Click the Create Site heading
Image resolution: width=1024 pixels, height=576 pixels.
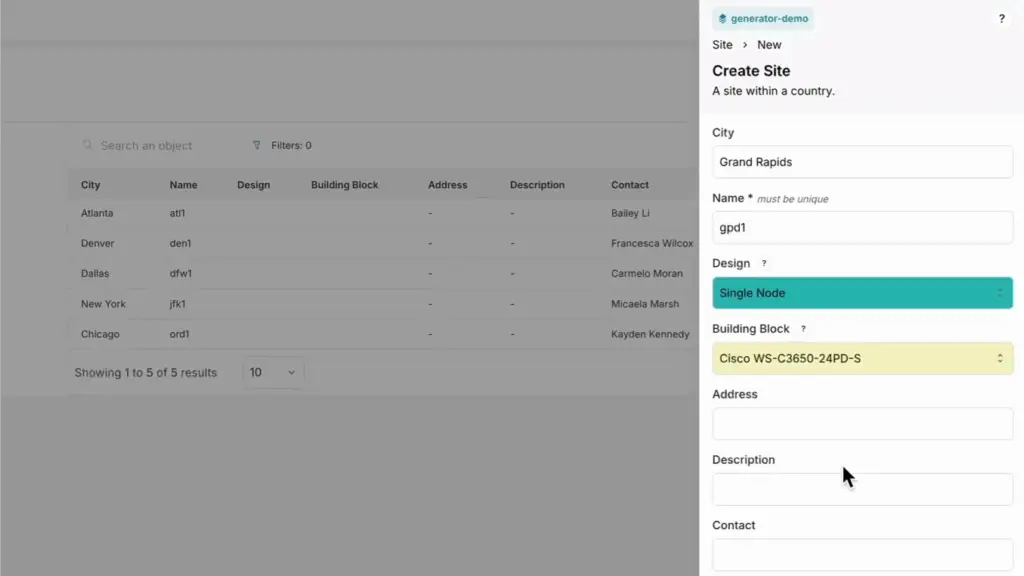pyautogui.click(x=751, y=71)
